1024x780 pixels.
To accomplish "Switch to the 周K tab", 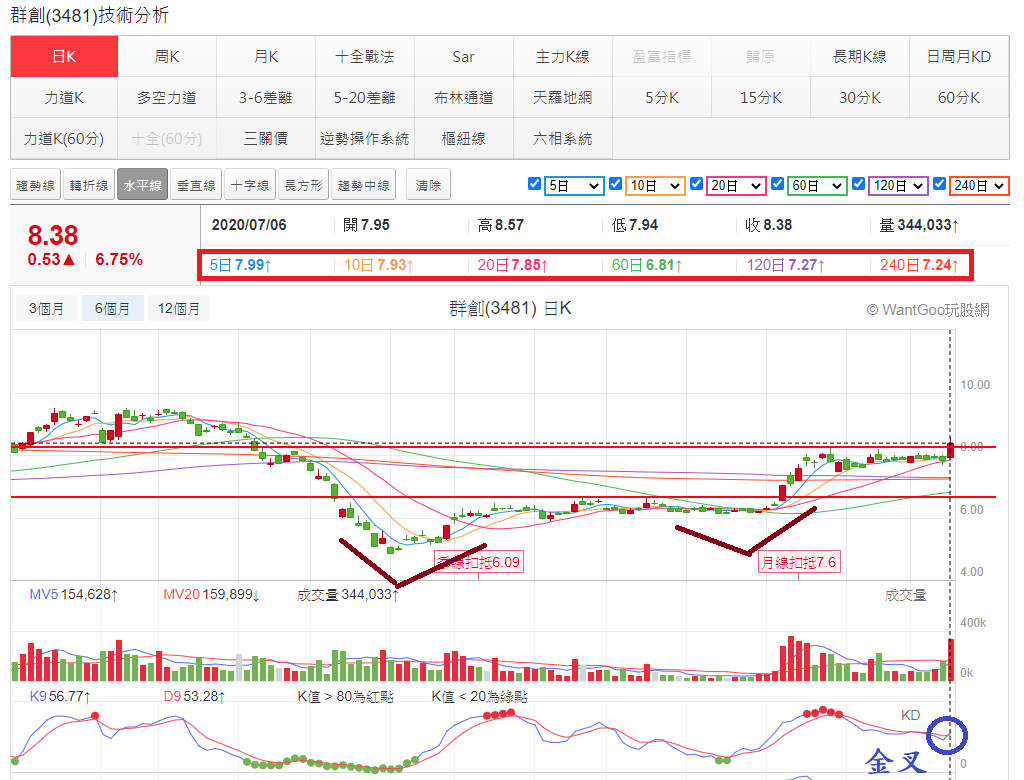I will pyautogui.click(x=167, y=57).
